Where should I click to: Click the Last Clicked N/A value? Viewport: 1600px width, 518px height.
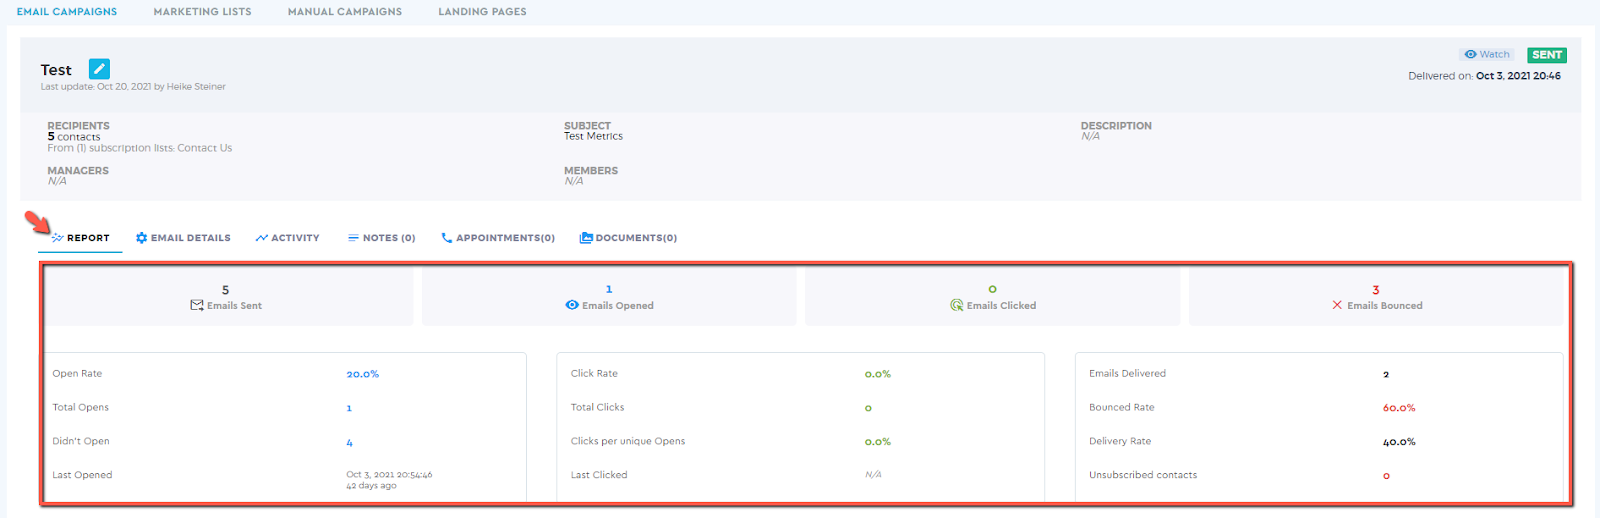point(873,475)
